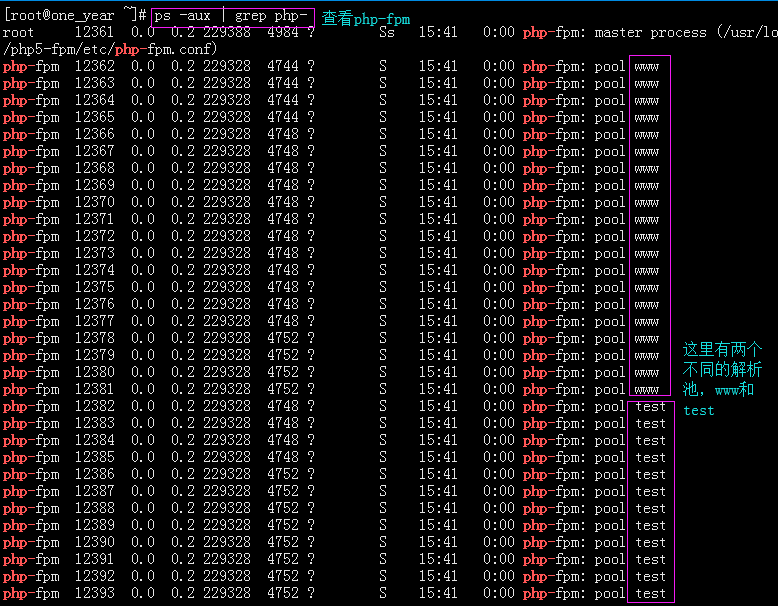The image size is (778, 606).
Task: Click RSS value 4744 on PID 12363 row
Action: pyautogui.click(x=283, y=83)
